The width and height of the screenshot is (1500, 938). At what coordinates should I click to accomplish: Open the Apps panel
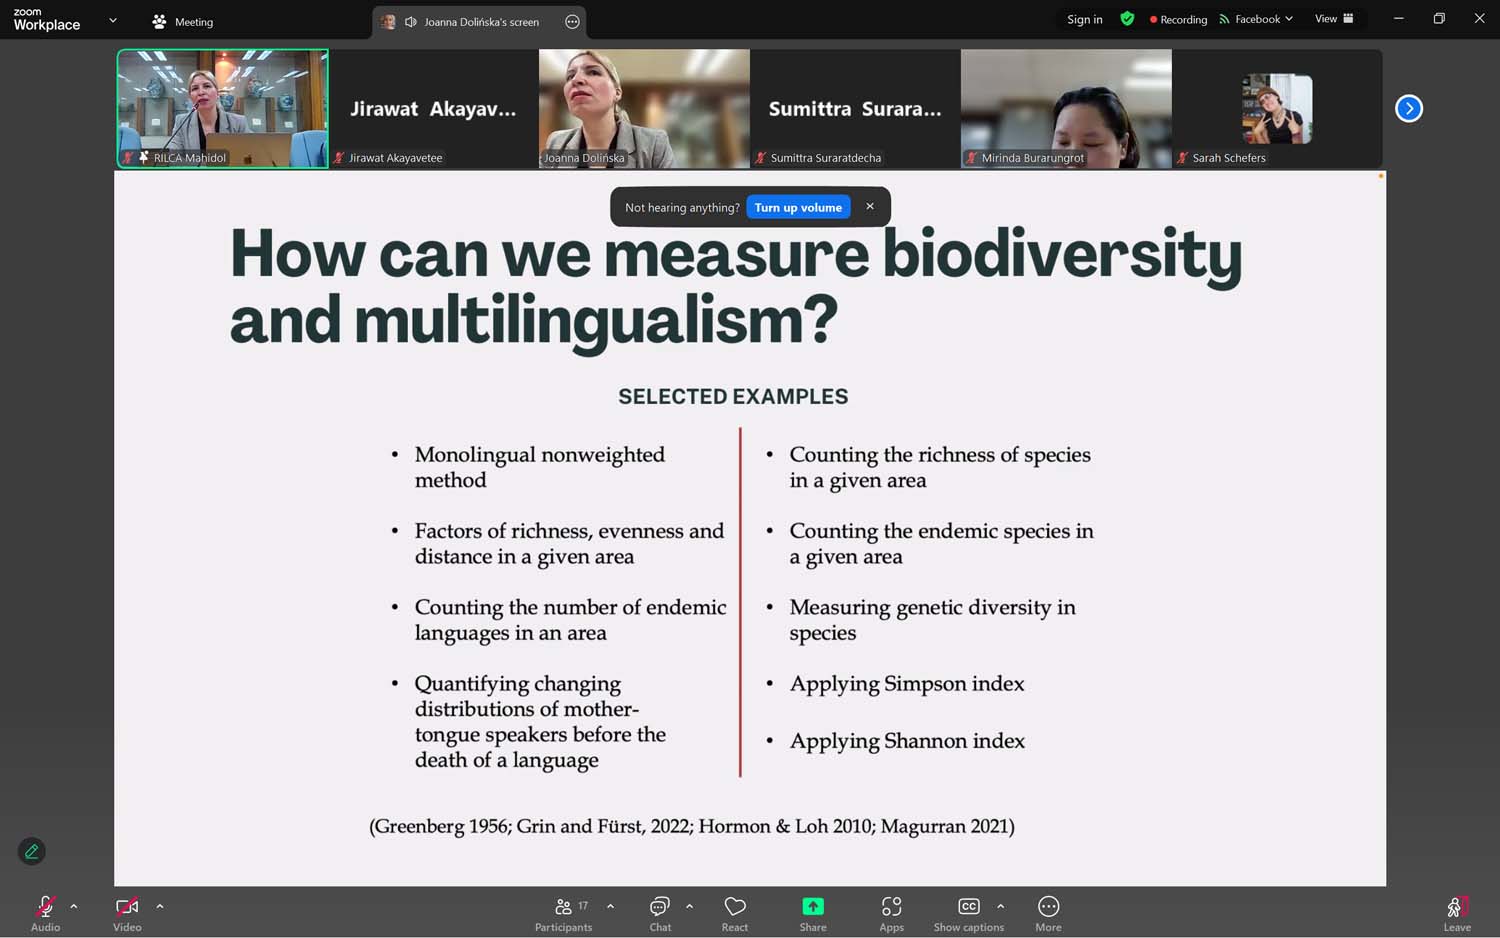(x=891, y=913)
